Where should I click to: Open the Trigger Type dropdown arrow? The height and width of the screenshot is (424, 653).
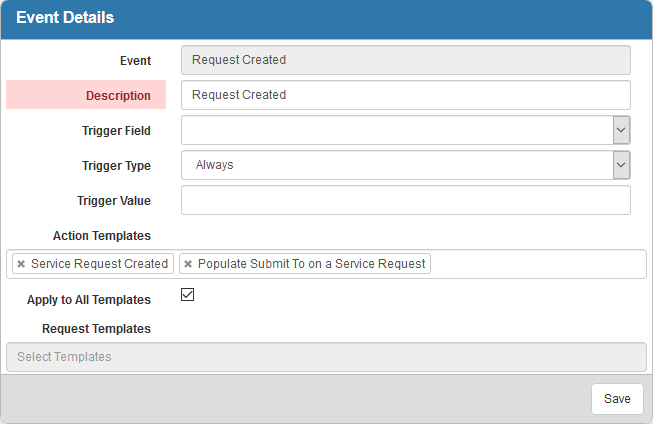pyautogui.click(x=621, y=165)
